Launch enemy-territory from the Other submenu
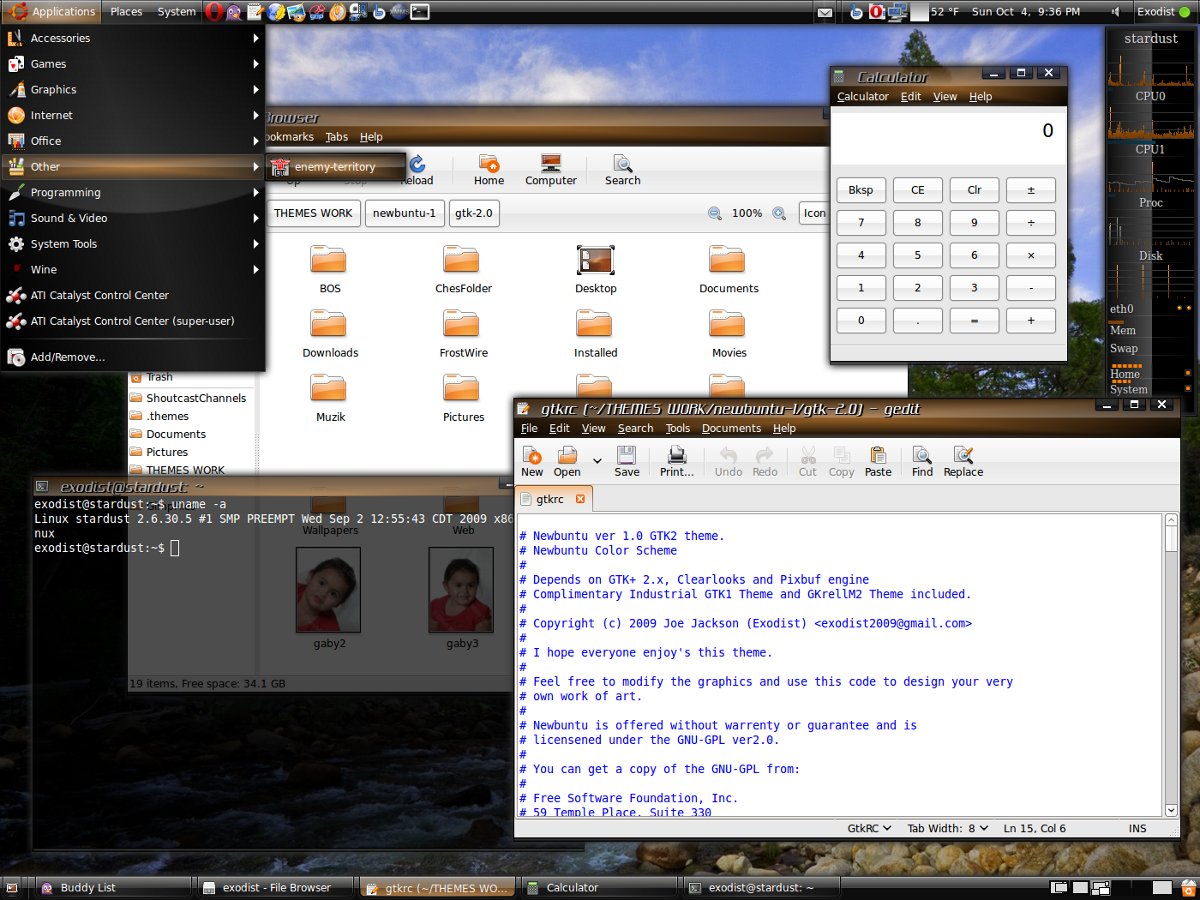 pos(336,167)
